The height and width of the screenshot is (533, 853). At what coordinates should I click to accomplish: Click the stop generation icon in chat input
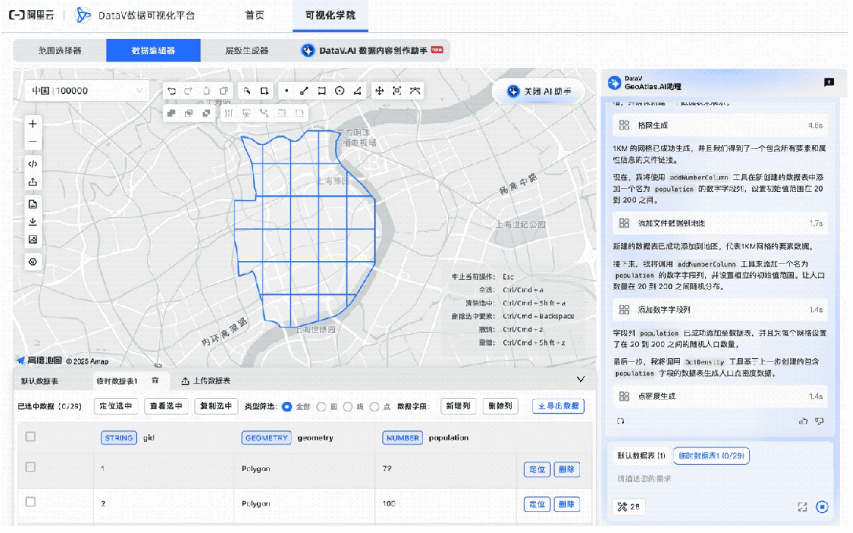(x=822, y=507)
